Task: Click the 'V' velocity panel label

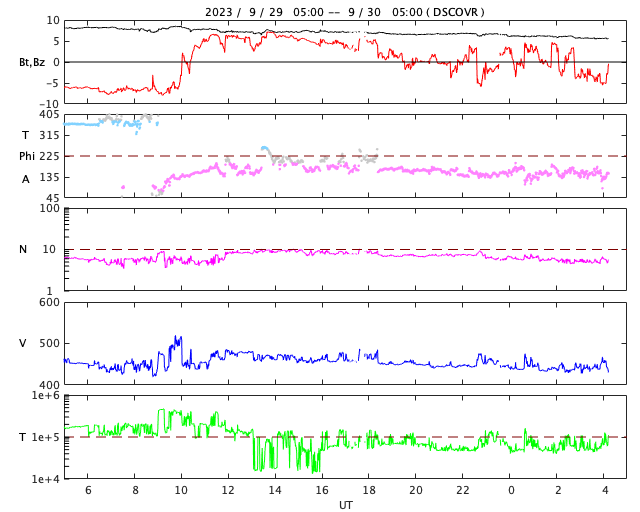Action: pyautogui.click(x=23, y=343)
